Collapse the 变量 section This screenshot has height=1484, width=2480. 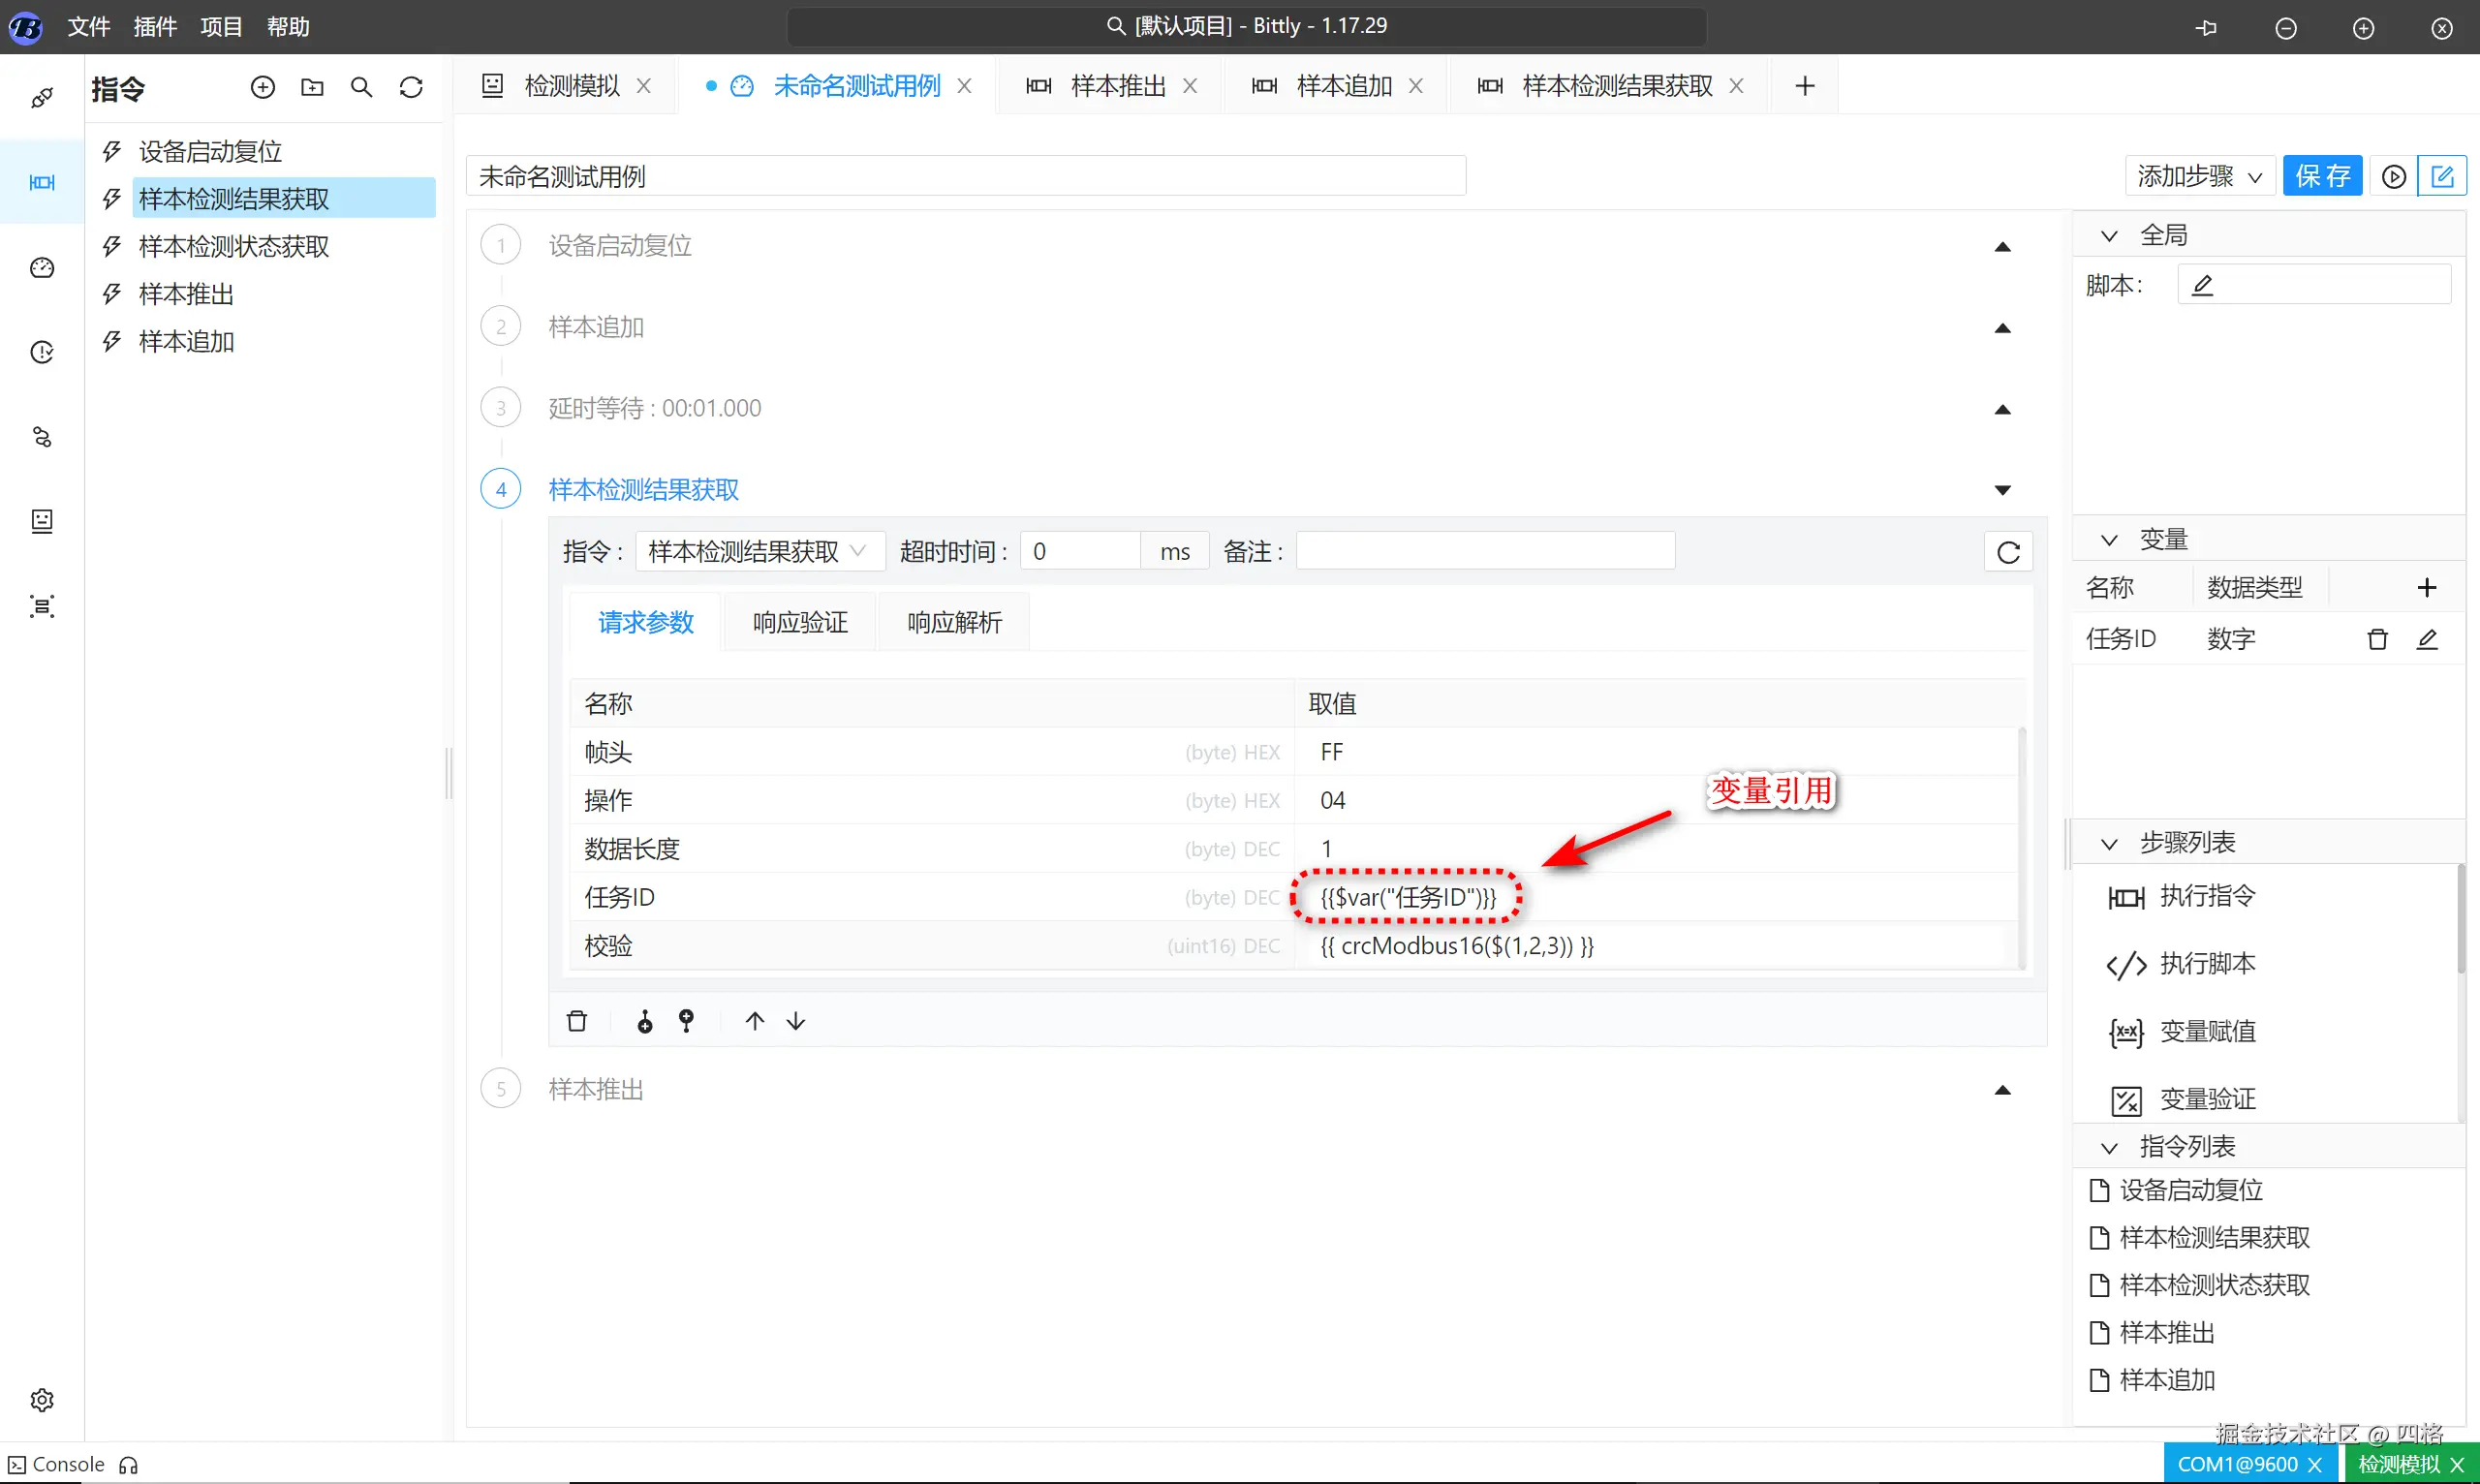tap(2109, 540)
